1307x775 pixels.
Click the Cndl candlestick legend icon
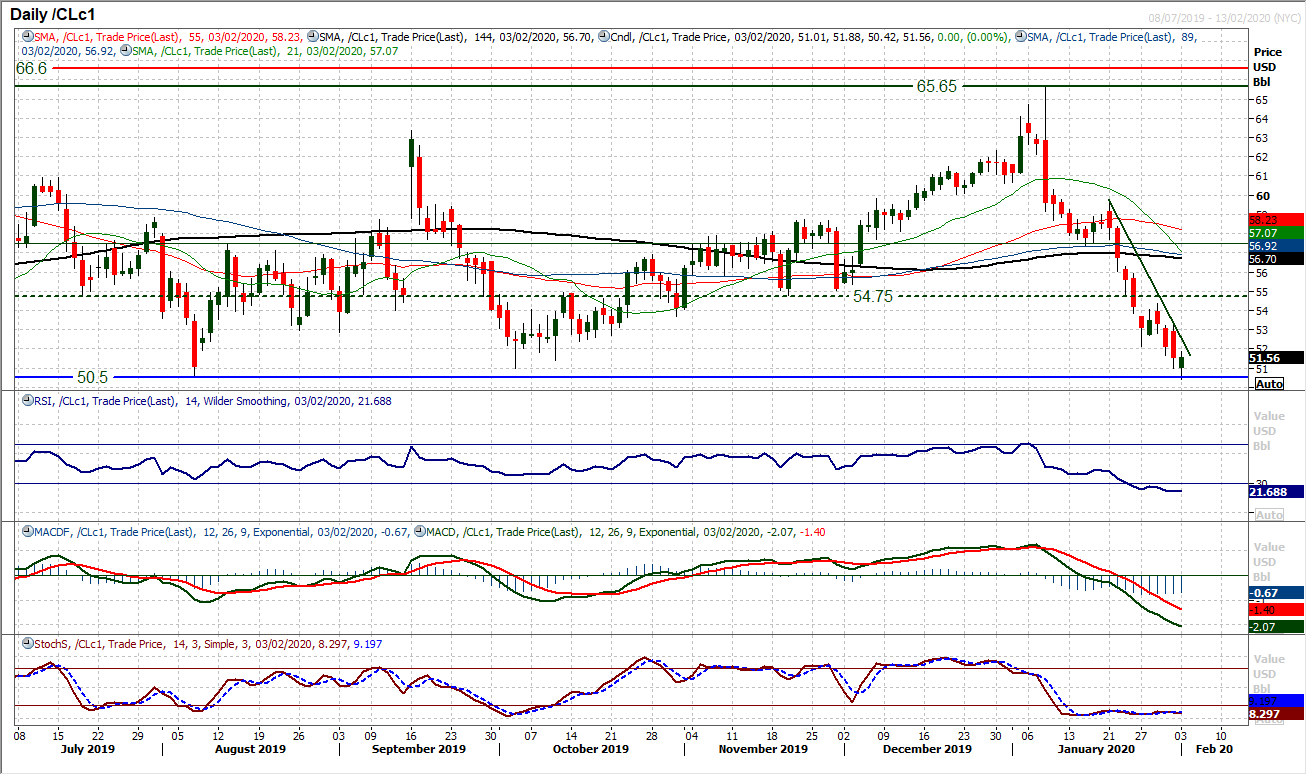[x=606, y=35]
